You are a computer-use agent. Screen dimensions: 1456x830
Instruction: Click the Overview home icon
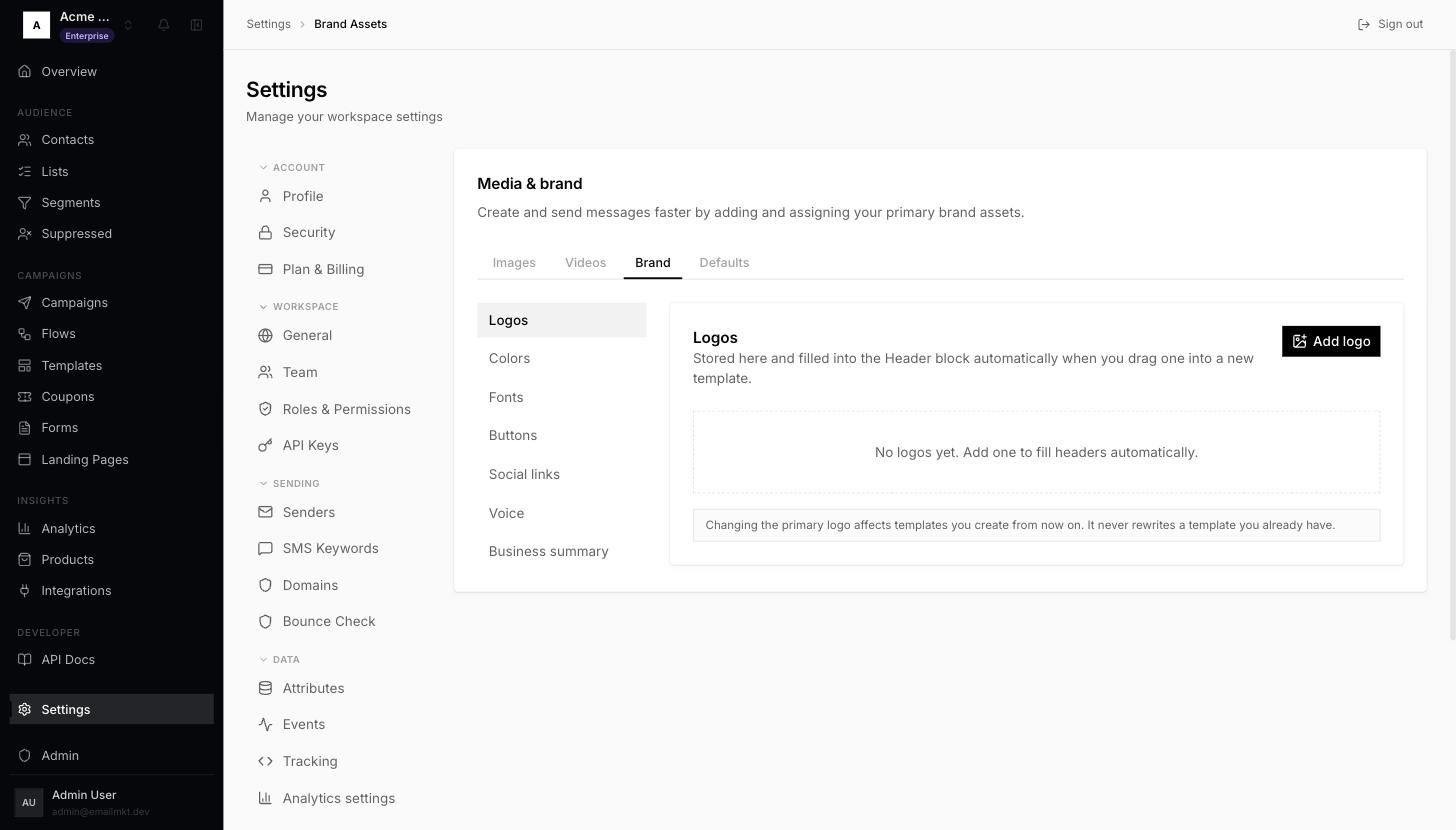25,72
